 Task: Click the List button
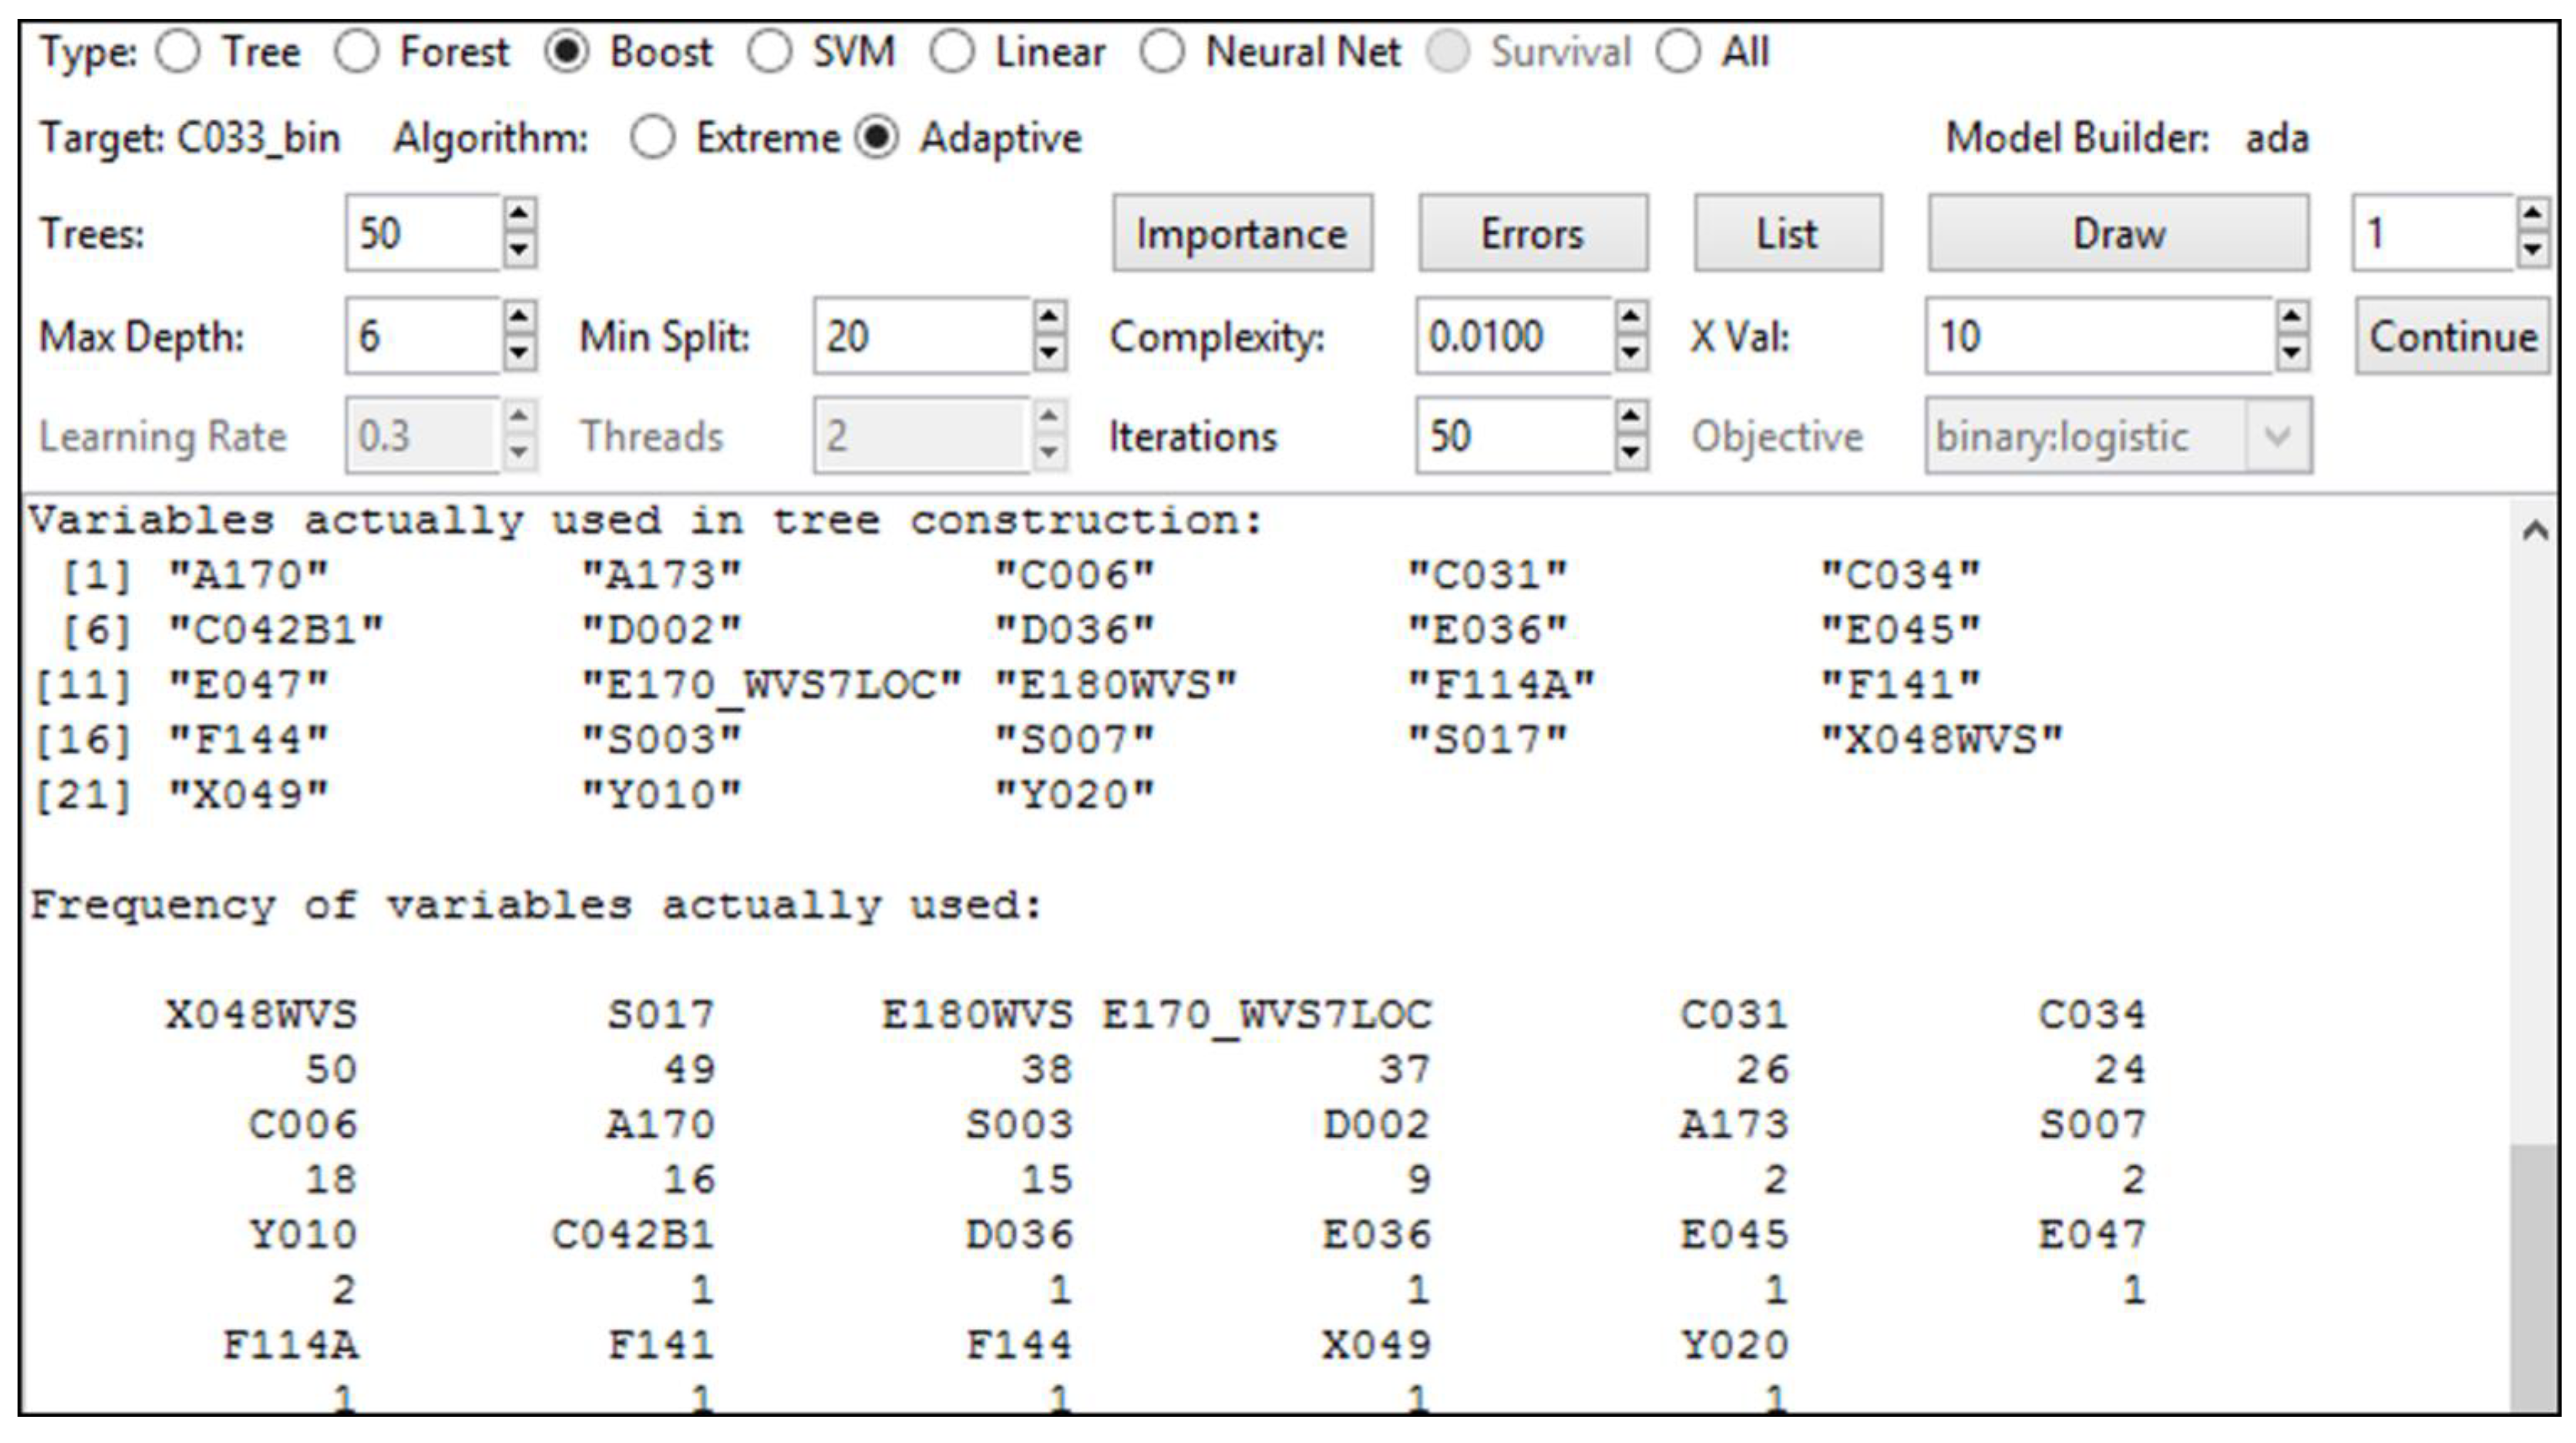coord(1786,234)
